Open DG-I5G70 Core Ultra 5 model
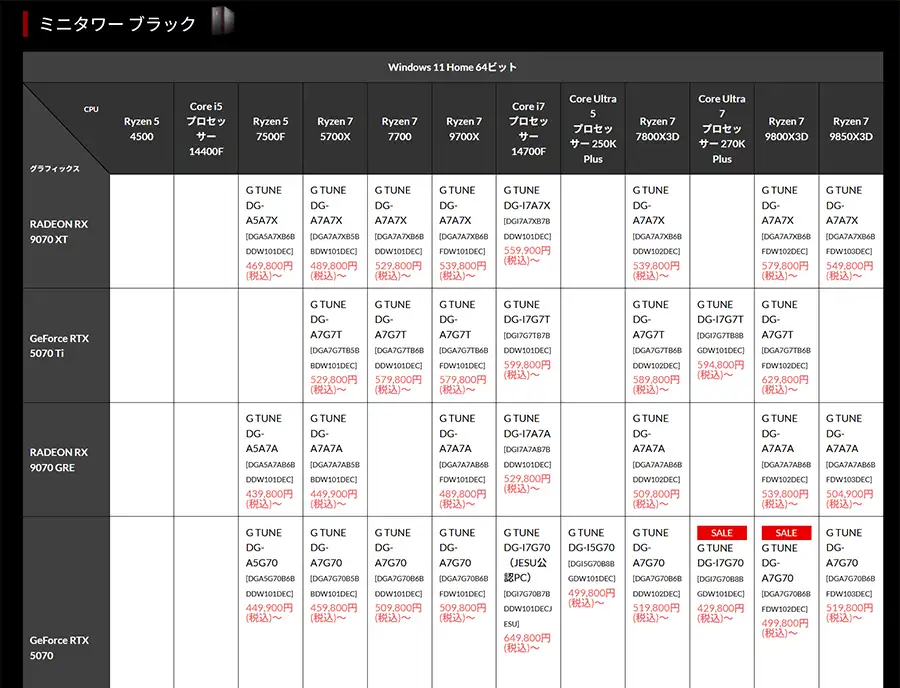This screenshot has height=688, width=900. click(592, 567)
